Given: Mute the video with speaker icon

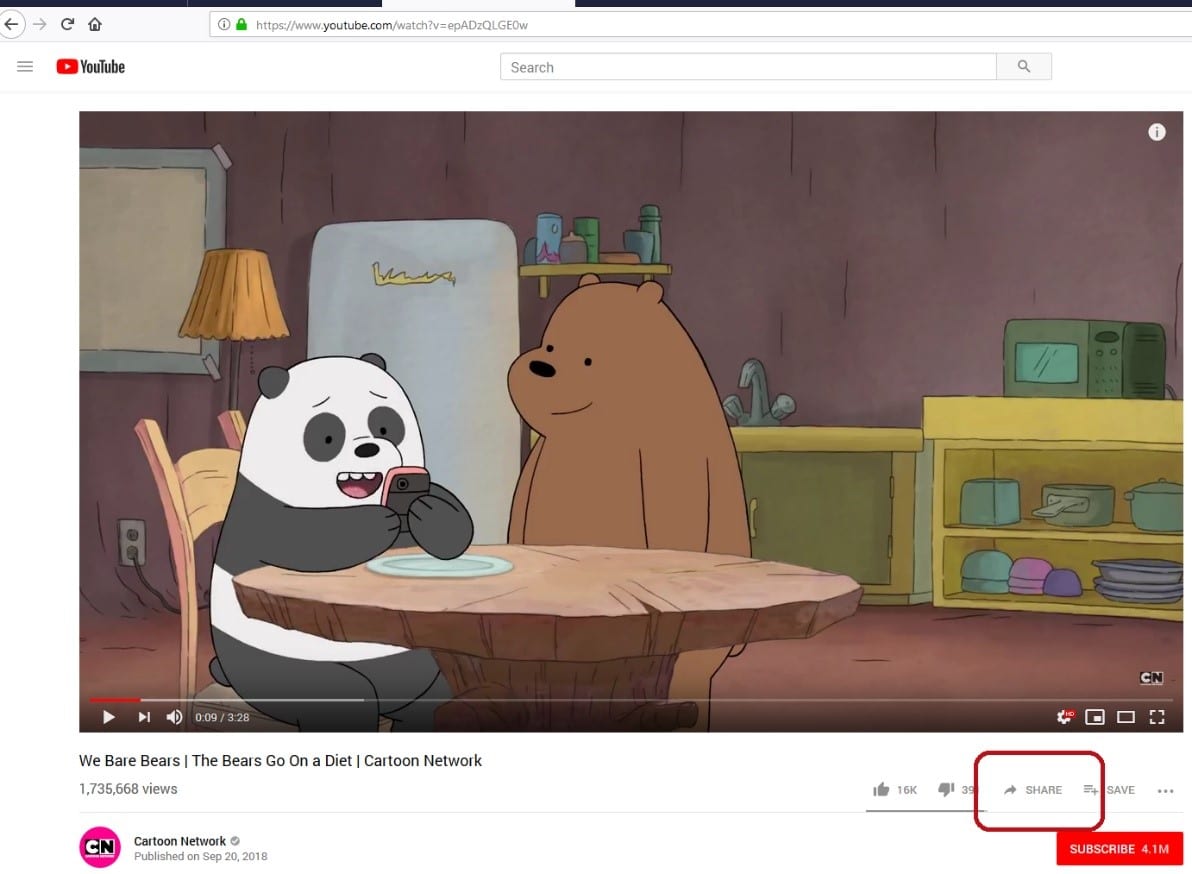Looking at the screenshot, I should point(174,717).
